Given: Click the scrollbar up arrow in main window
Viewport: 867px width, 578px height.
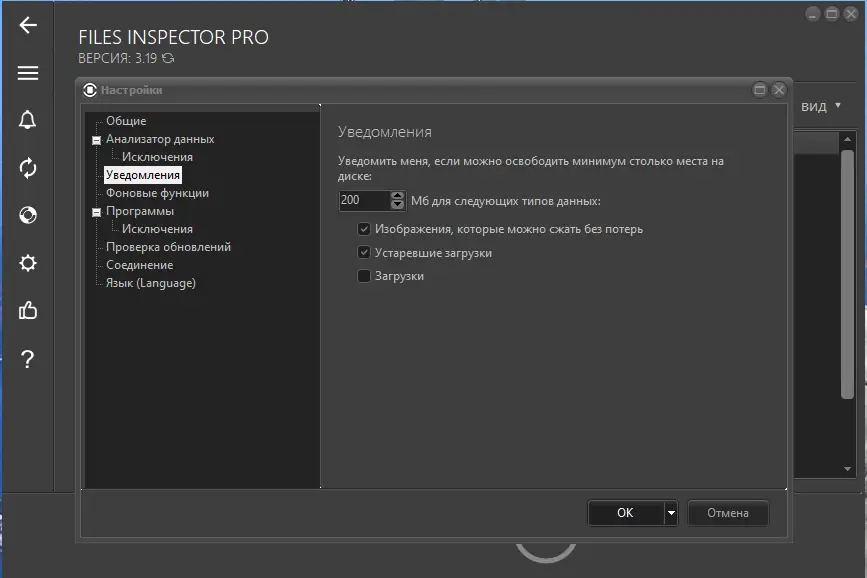Looking at the screenshot, I should pyautogui.click(x=847, y=139).
